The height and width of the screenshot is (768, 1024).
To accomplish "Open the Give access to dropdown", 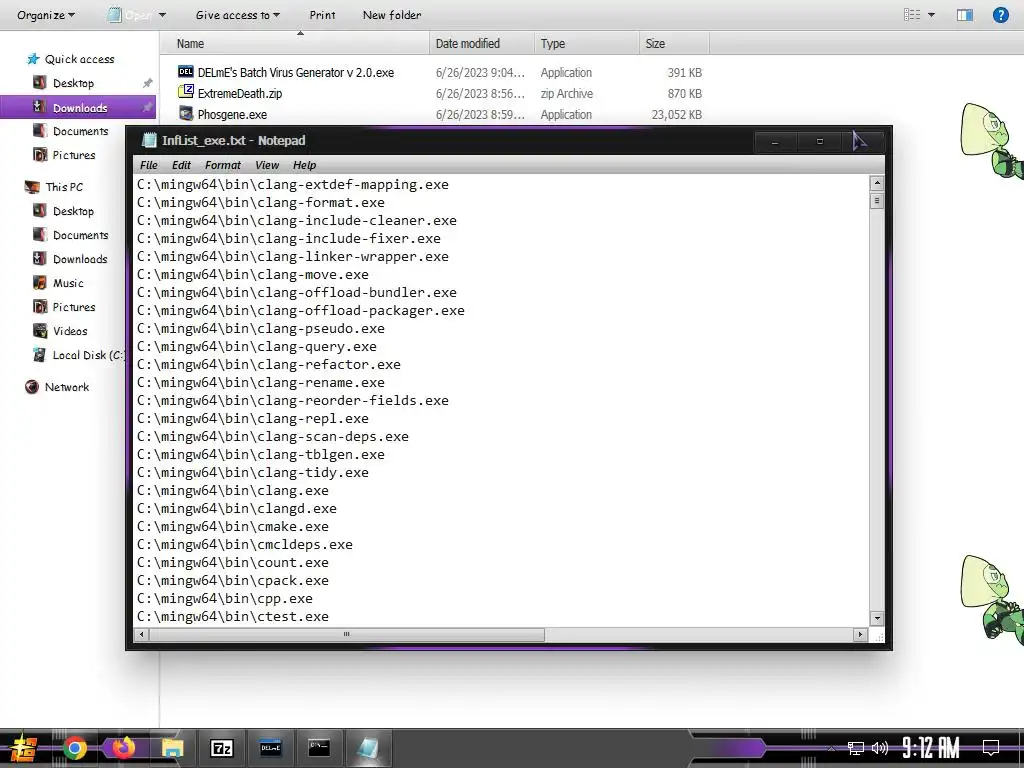I will [238, 15].
